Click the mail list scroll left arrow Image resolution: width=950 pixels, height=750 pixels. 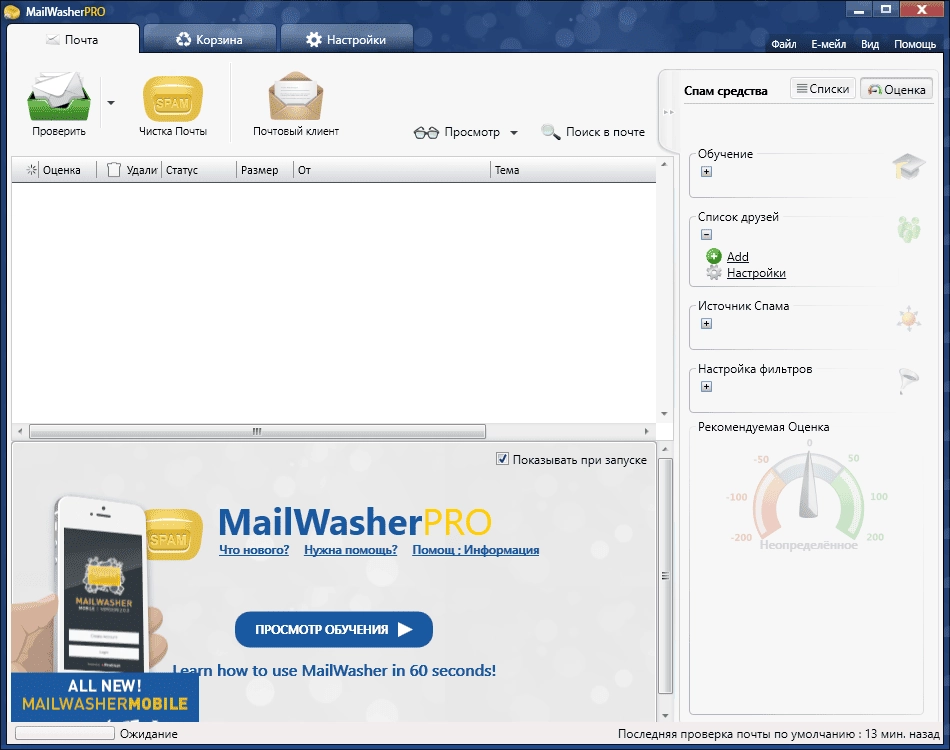point(20,431)
